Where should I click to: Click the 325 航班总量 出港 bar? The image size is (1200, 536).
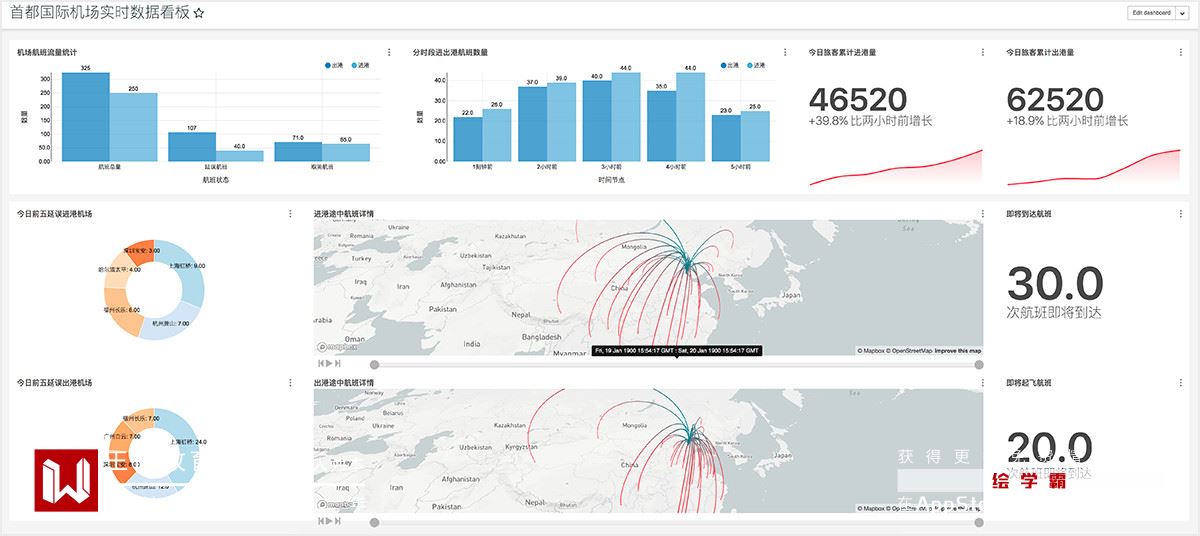pos(86,117)
